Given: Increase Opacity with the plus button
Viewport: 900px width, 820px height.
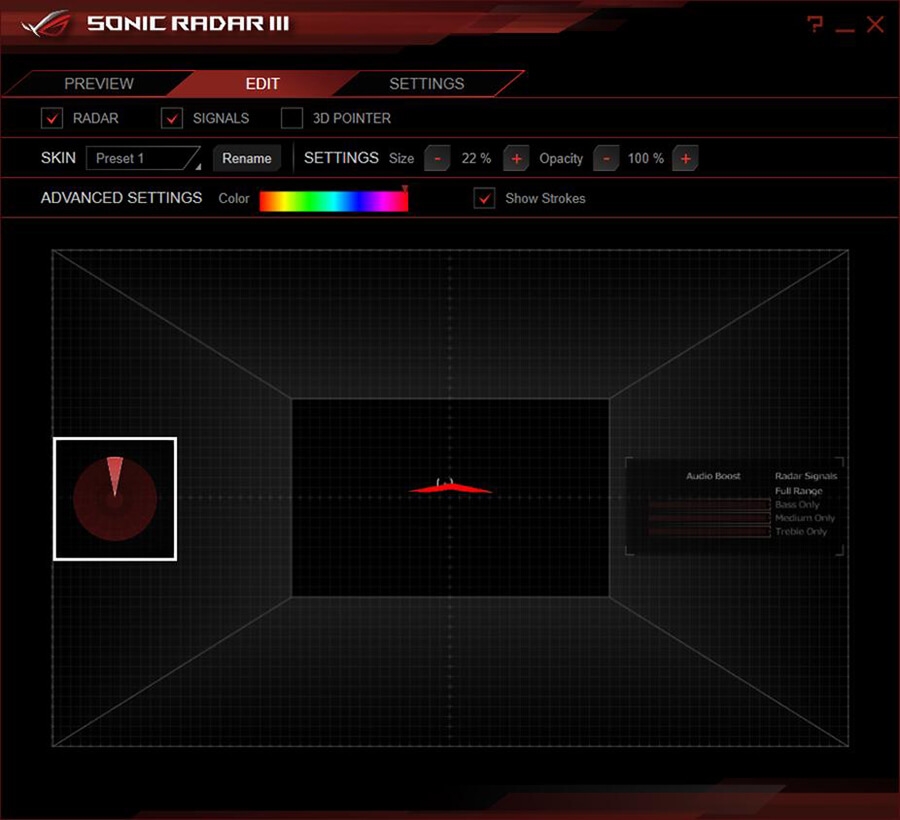Looking at the screenshot, I should coord(685,158).
